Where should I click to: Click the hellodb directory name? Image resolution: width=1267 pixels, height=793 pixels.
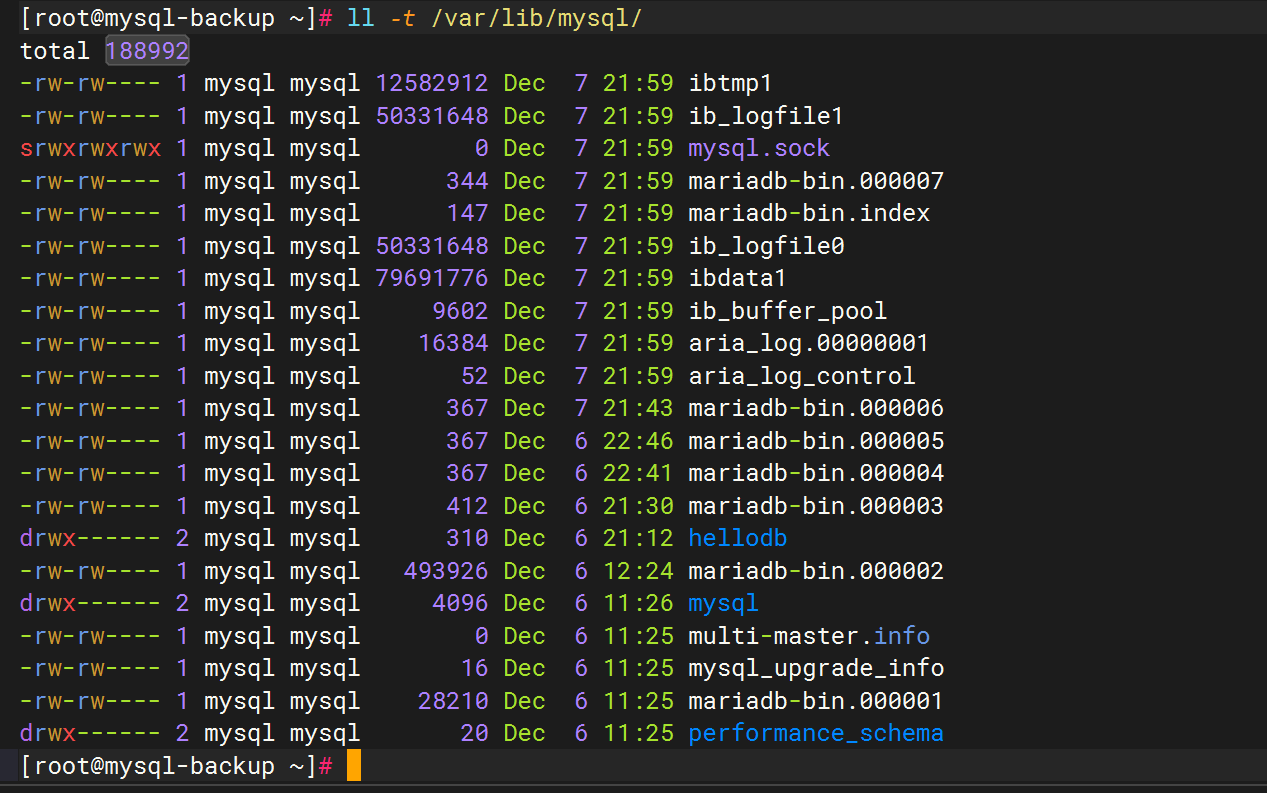pos(738,538)
